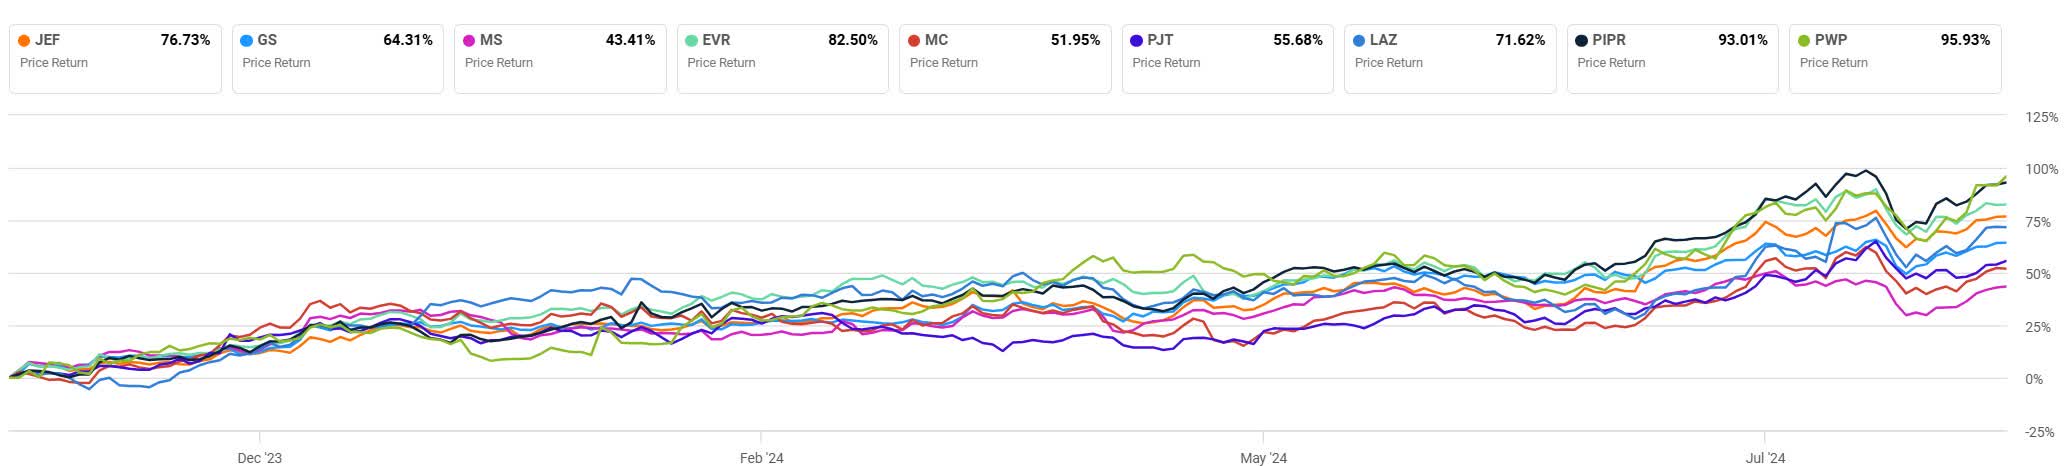Click the 100% y-axis label
The width and height of the screenshot is (2069, 466).
[x=2034, y=170]
